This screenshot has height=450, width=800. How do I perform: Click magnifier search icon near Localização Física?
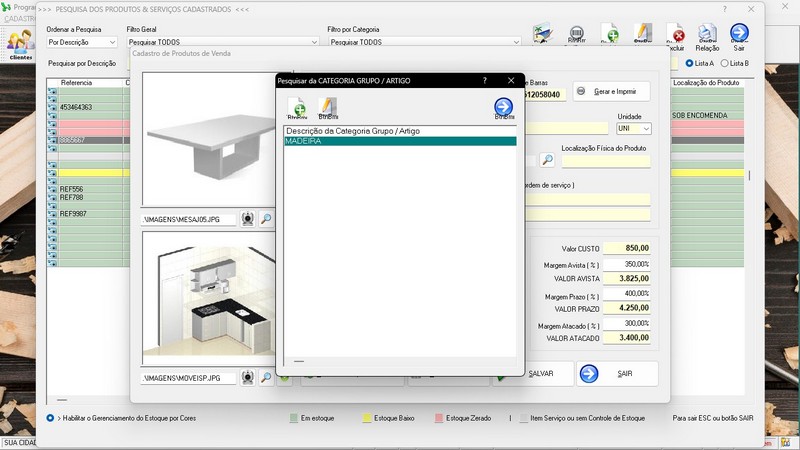tap(547, 160)
